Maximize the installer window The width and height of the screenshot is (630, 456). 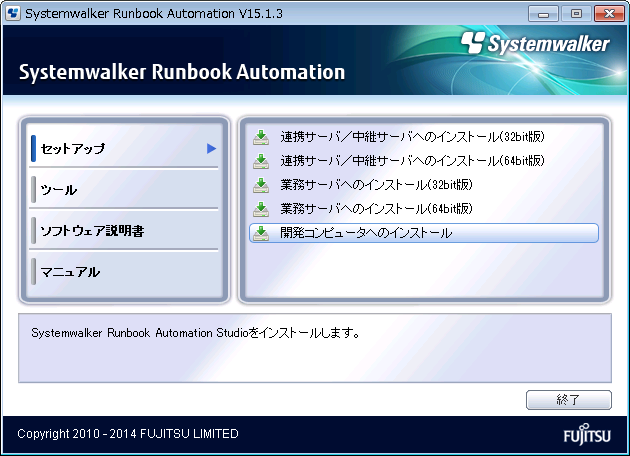tap(576, 14)
